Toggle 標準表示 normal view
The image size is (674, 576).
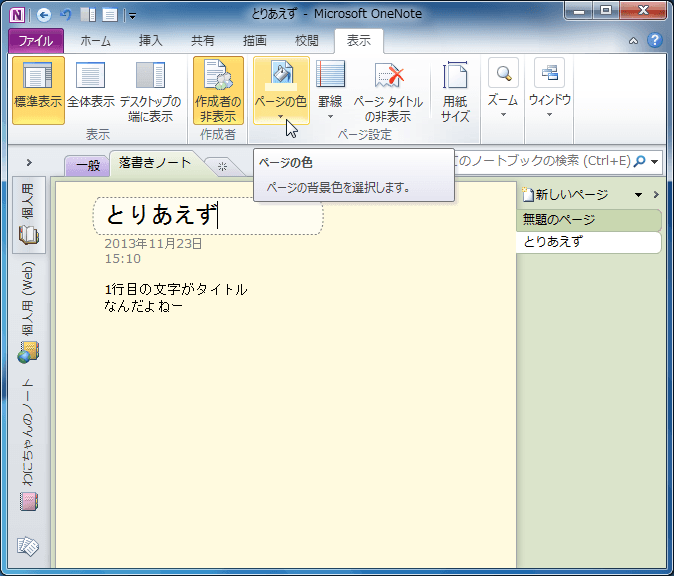38,91
